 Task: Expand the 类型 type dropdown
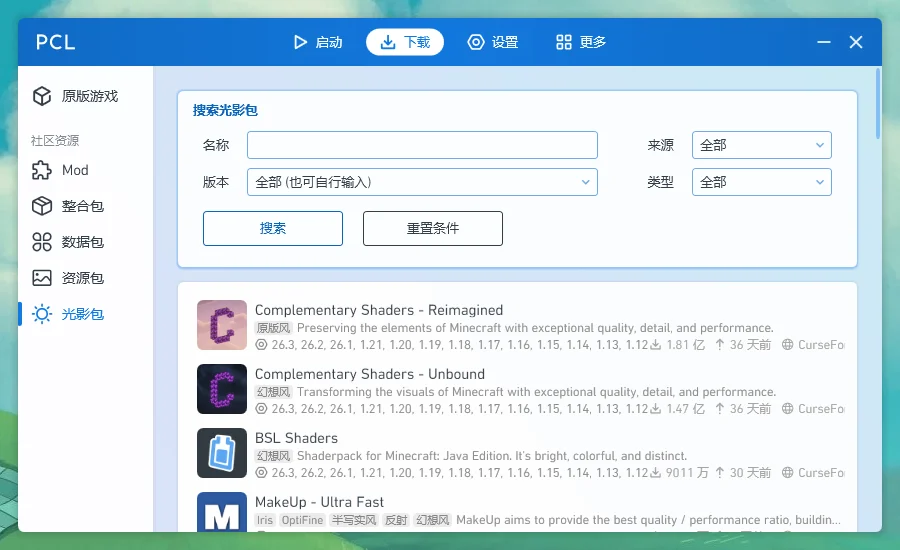click(x=762, y=182)
